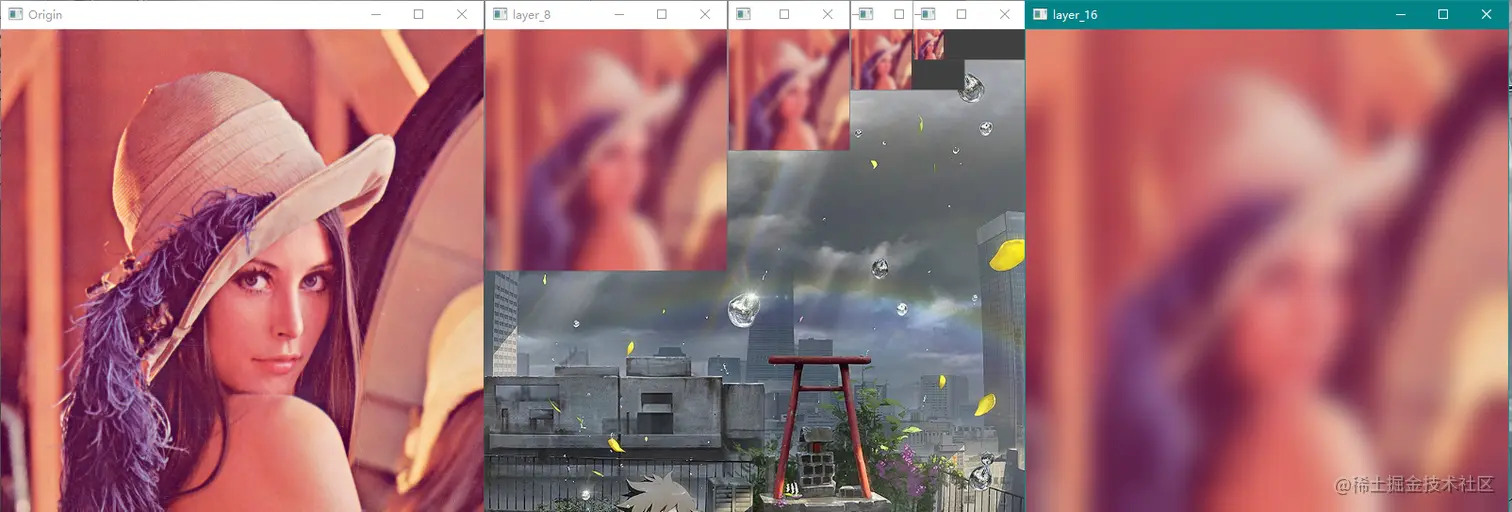
Task: Close the smallest Lena preview window
Action: pyautogui.click(x=1004, y=15)
